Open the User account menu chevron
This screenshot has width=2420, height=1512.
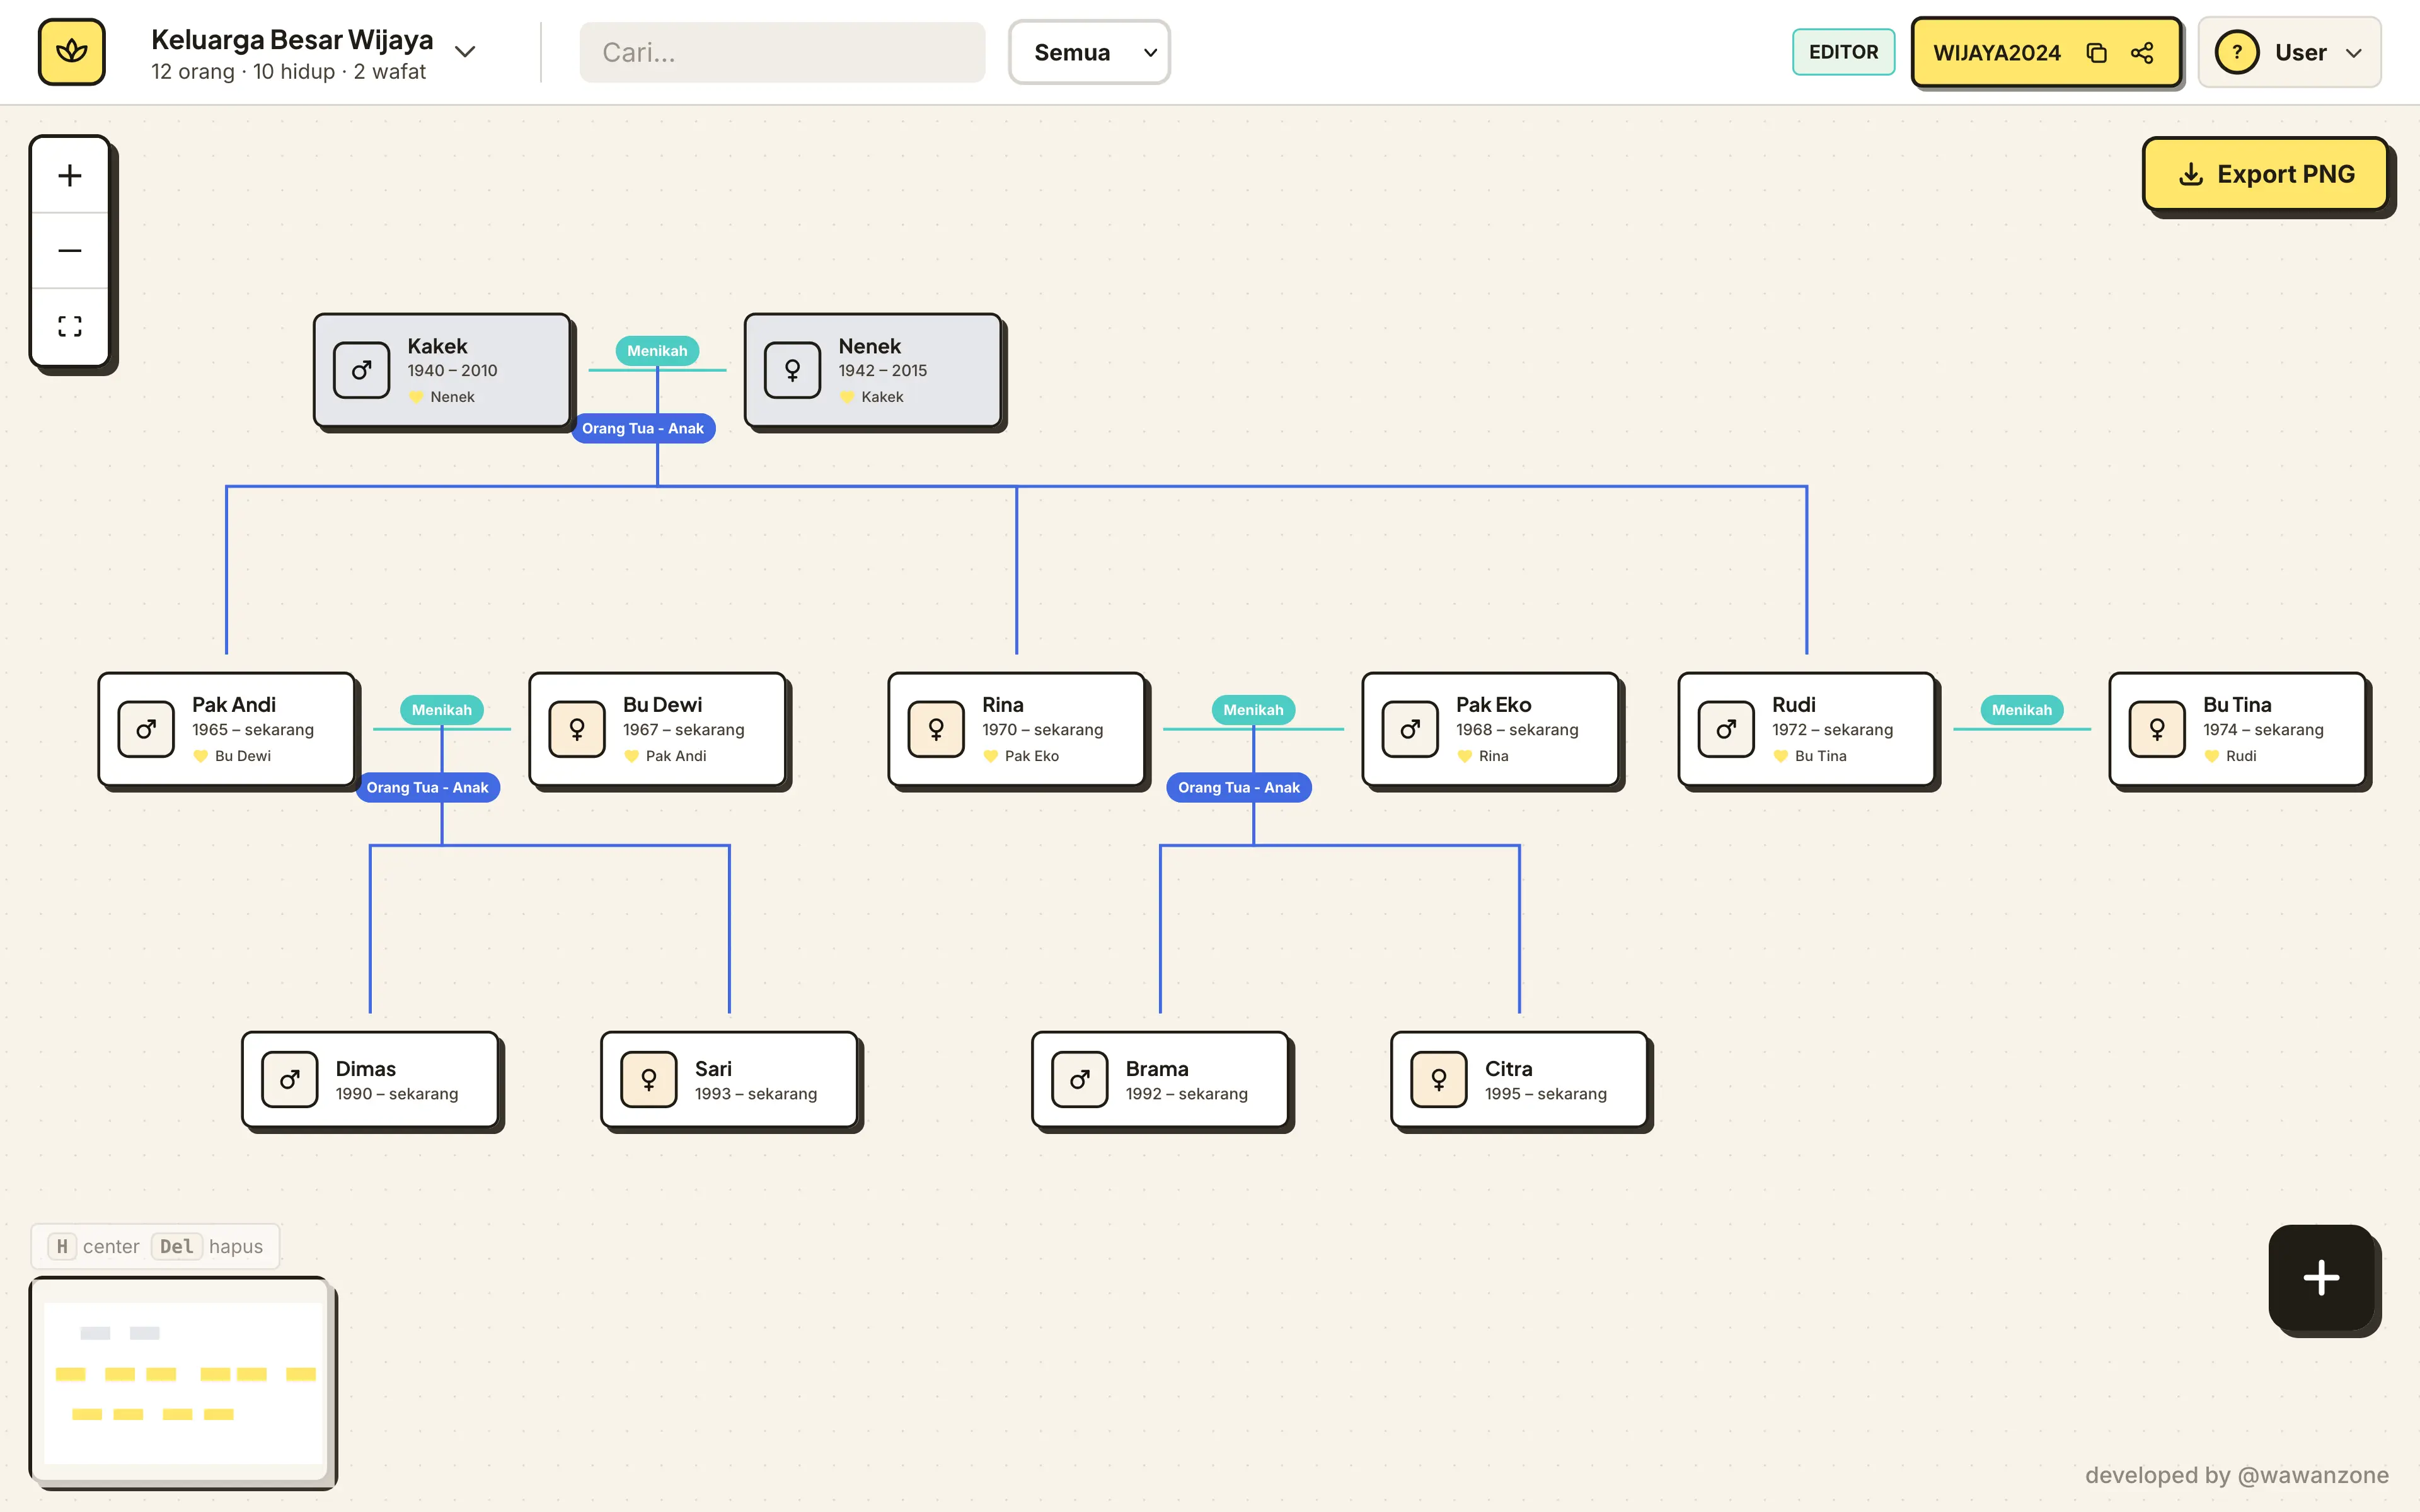pos(2354,53)
